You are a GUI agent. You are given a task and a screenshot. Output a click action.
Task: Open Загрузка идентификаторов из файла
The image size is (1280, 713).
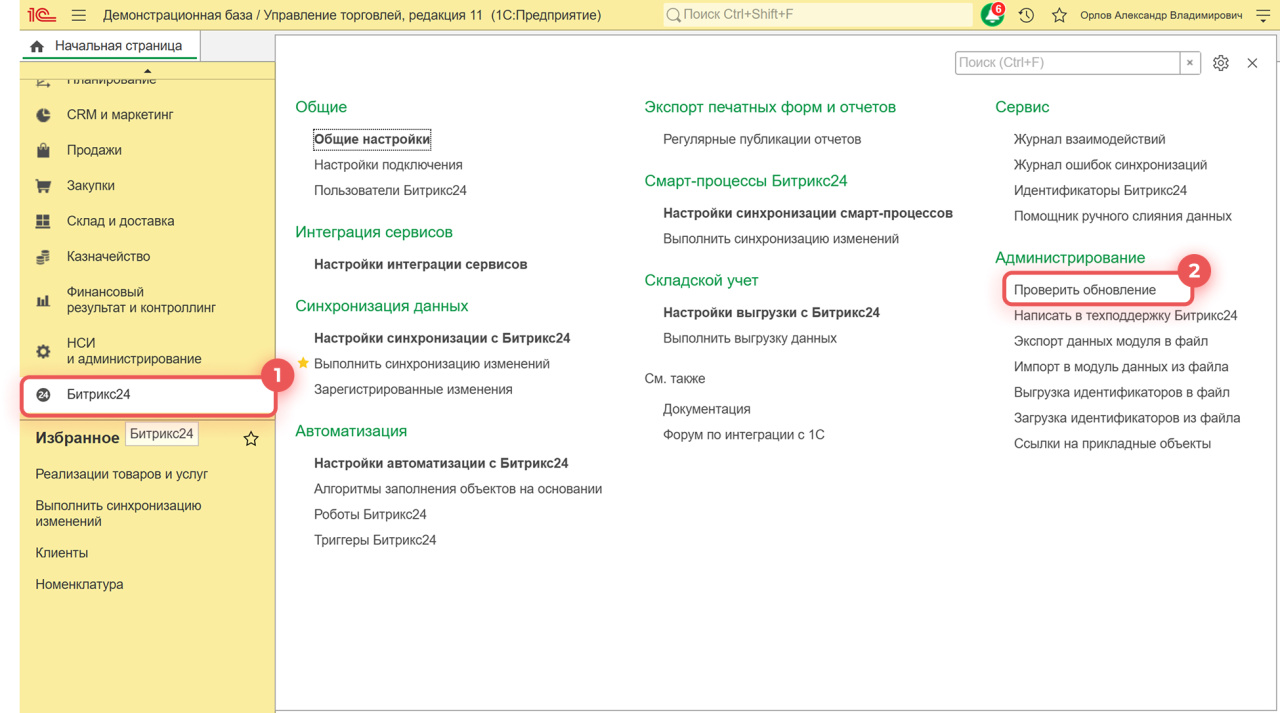pos(1127,419)
